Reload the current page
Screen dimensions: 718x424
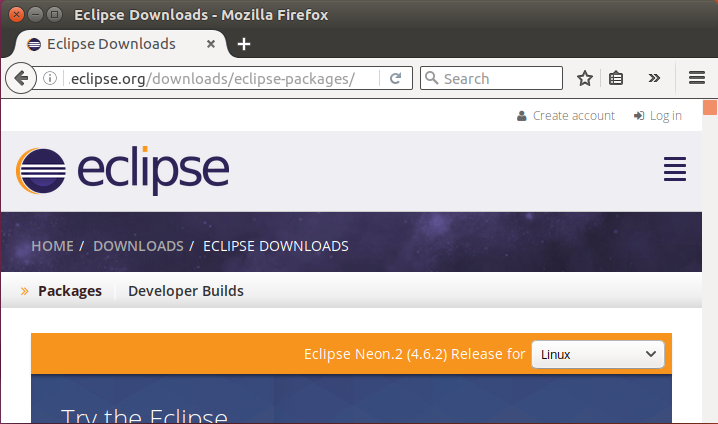coord(396,78)
